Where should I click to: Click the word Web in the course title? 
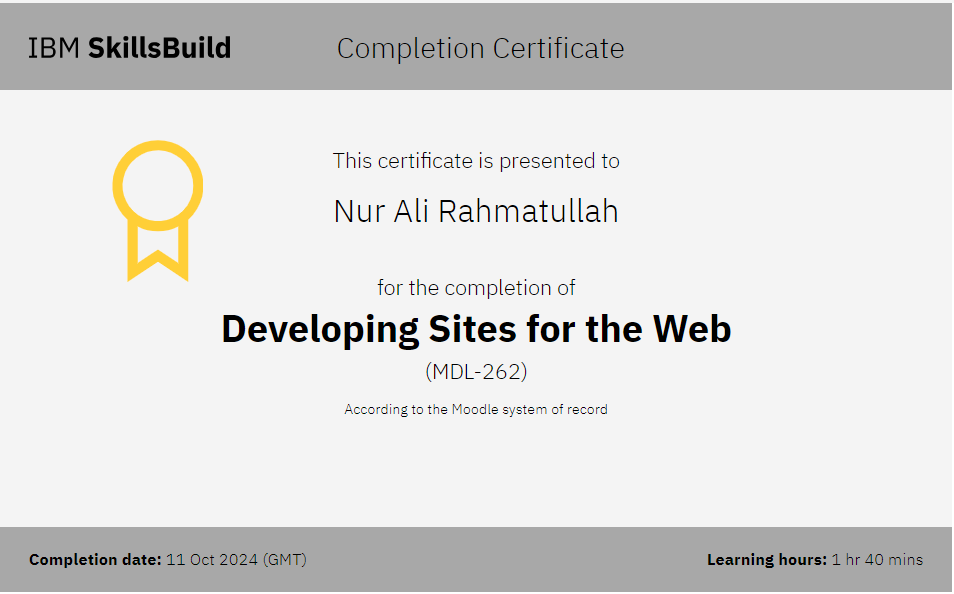tap(692, 329)
